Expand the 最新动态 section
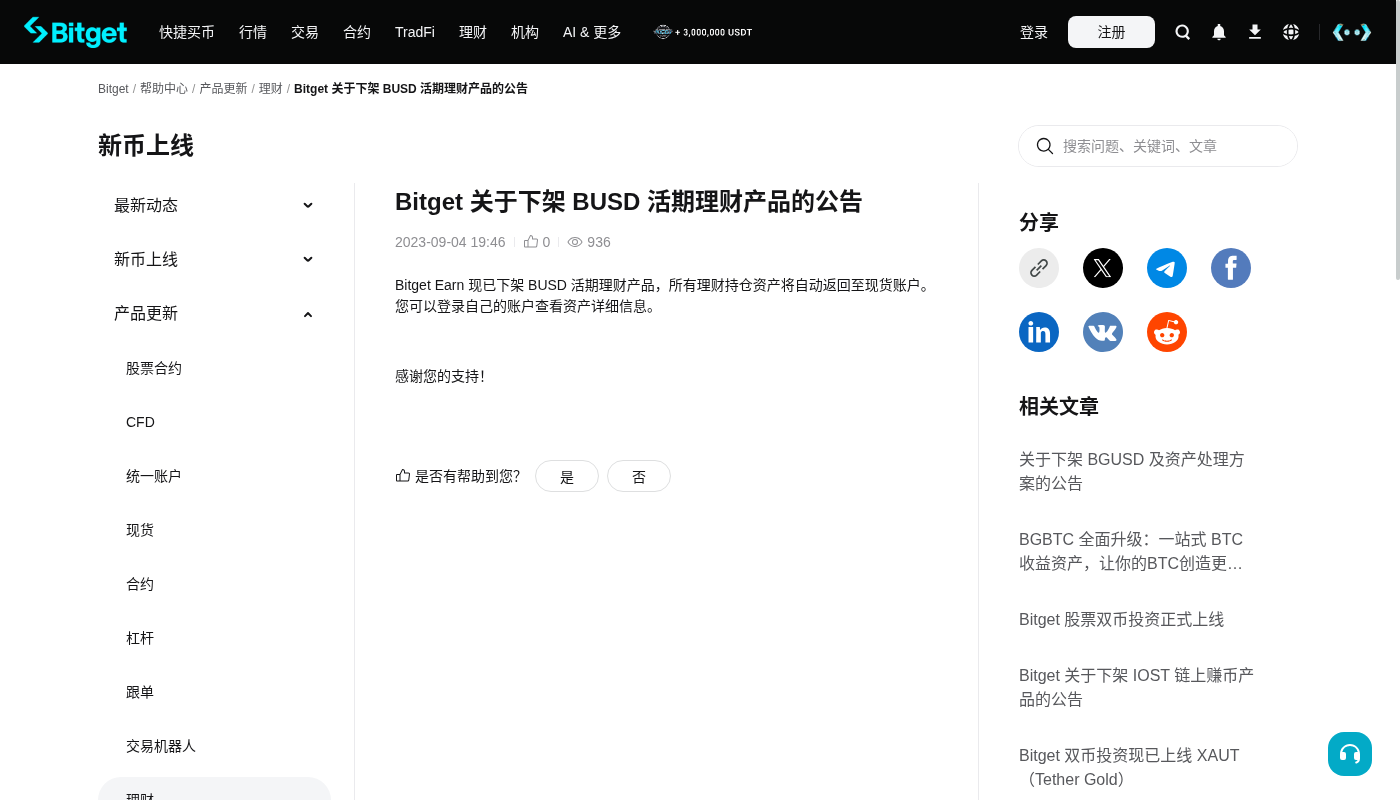The image size is (1400, 800). [x=214, y=205]
